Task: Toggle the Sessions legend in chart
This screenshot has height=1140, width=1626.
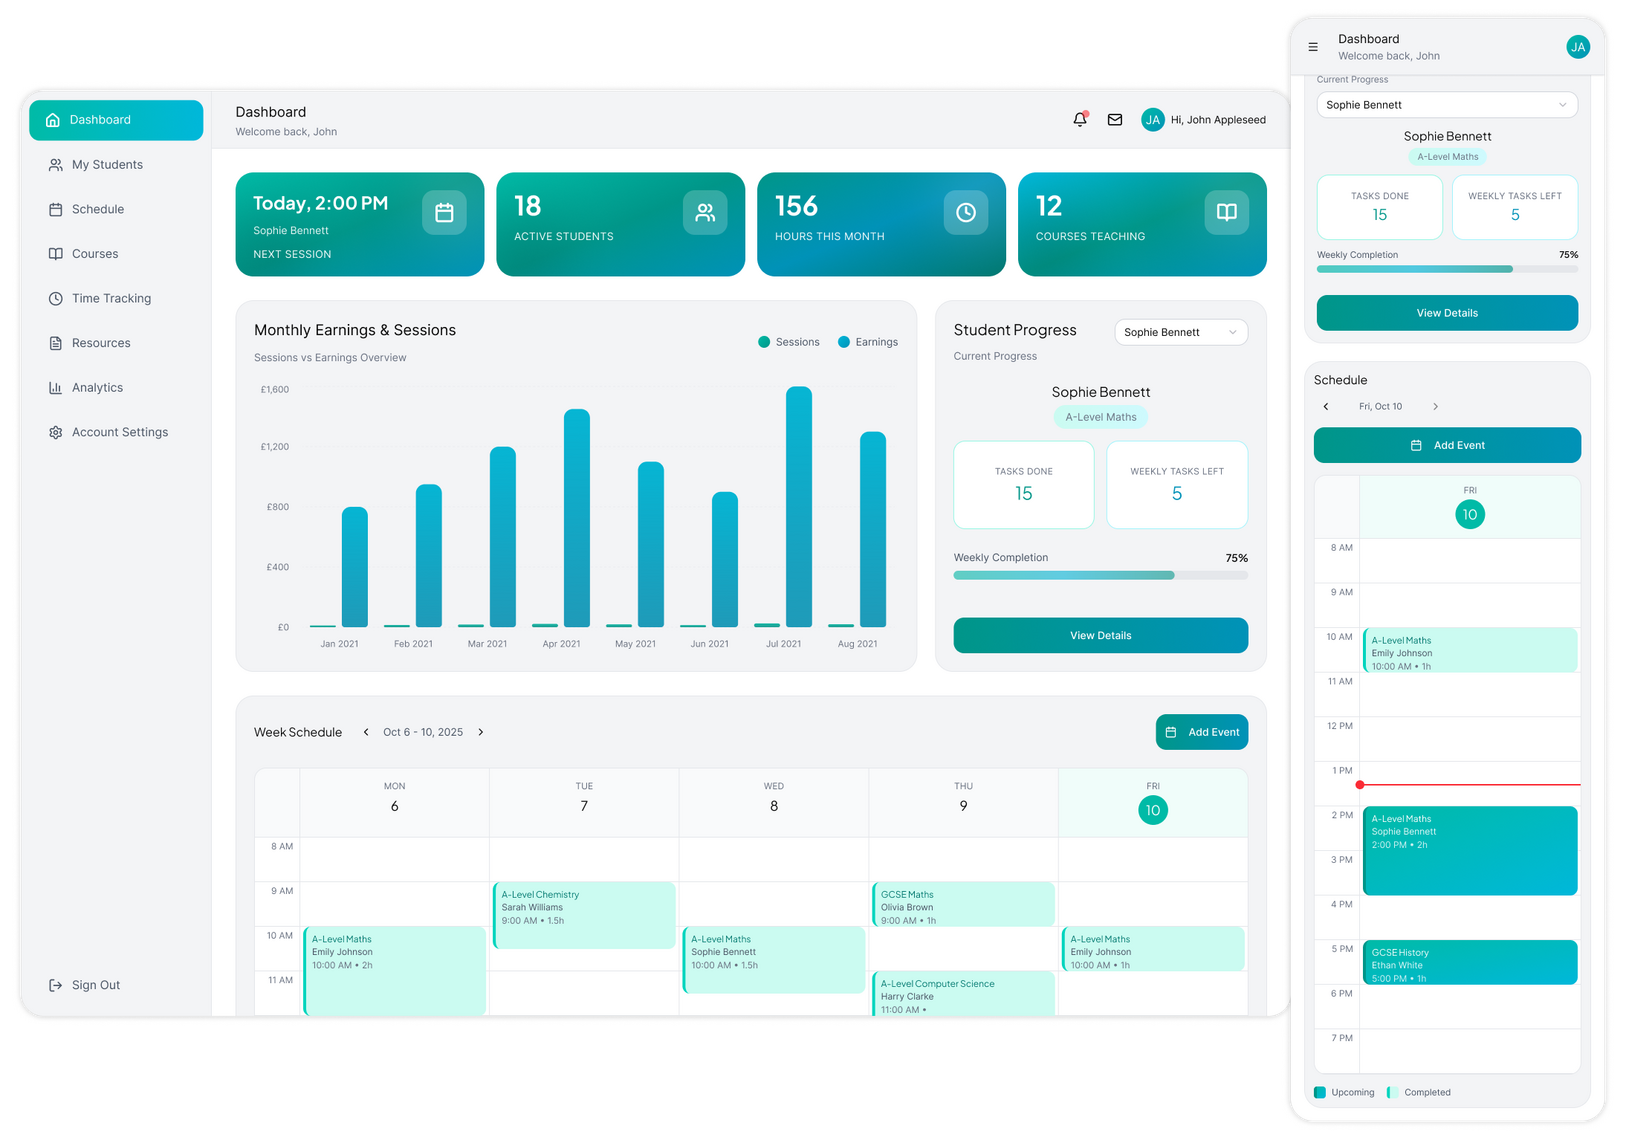Action: point(789,342)
